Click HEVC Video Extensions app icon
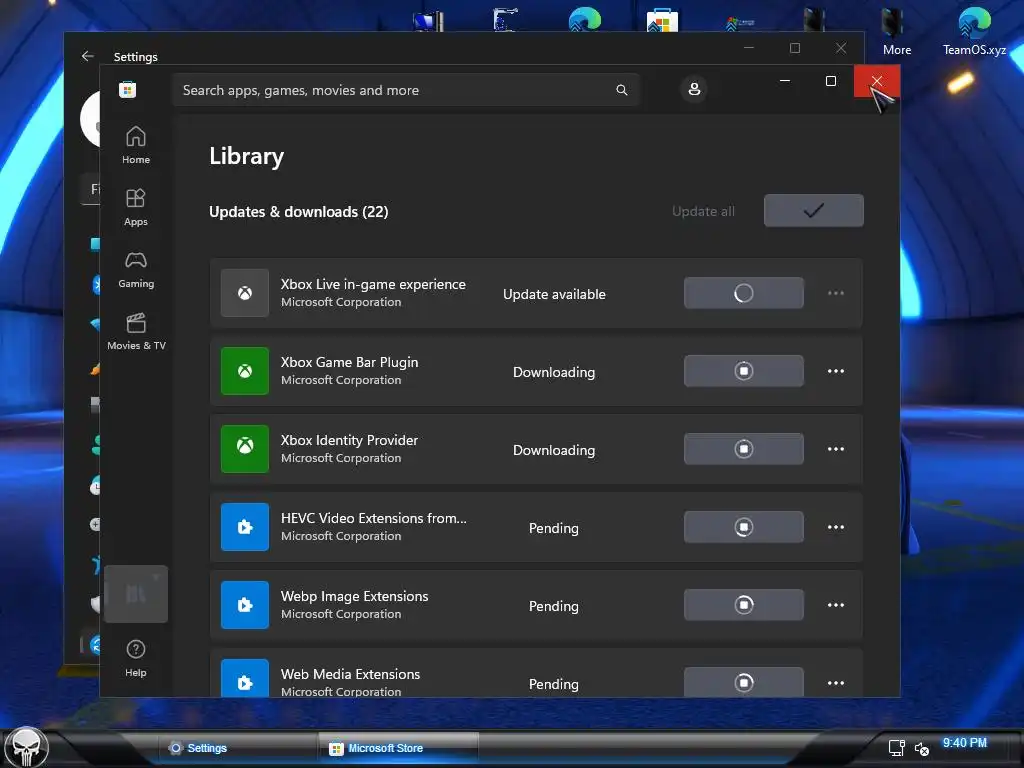 pyautogui.click(x=245, y=526)
